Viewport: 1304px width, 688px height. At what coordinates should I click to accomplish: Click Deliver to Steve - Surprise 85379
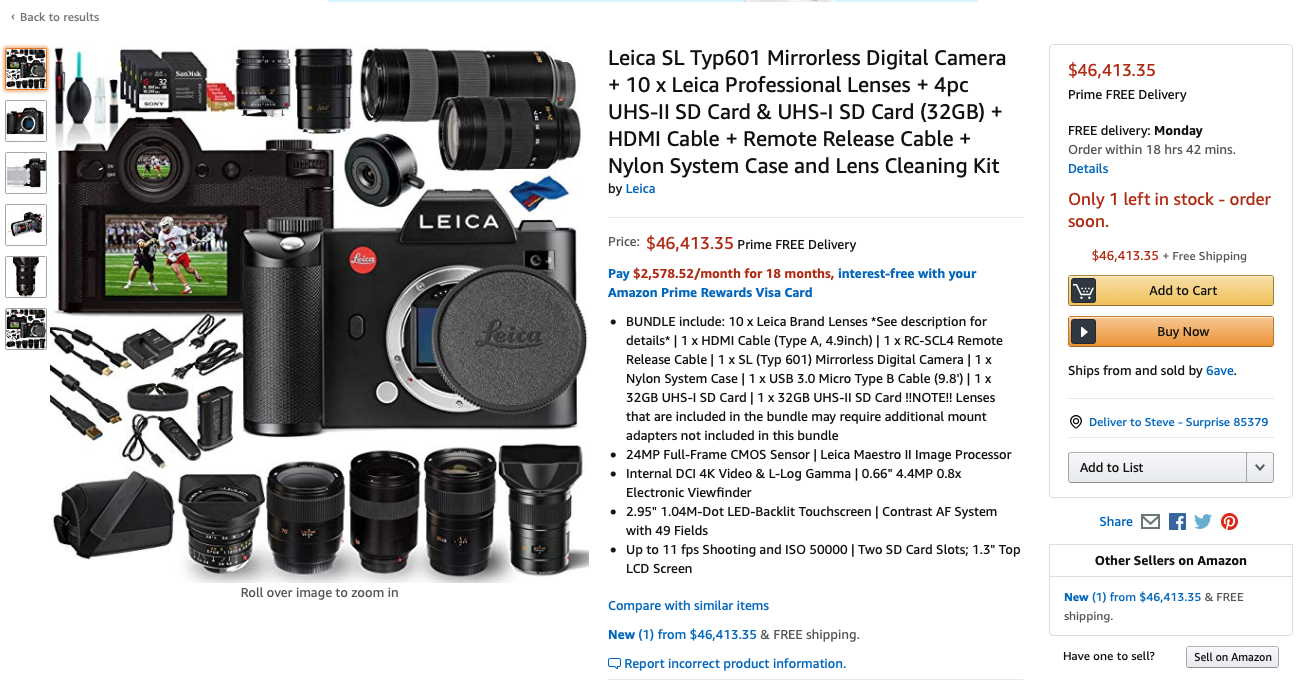[1178, 422]
